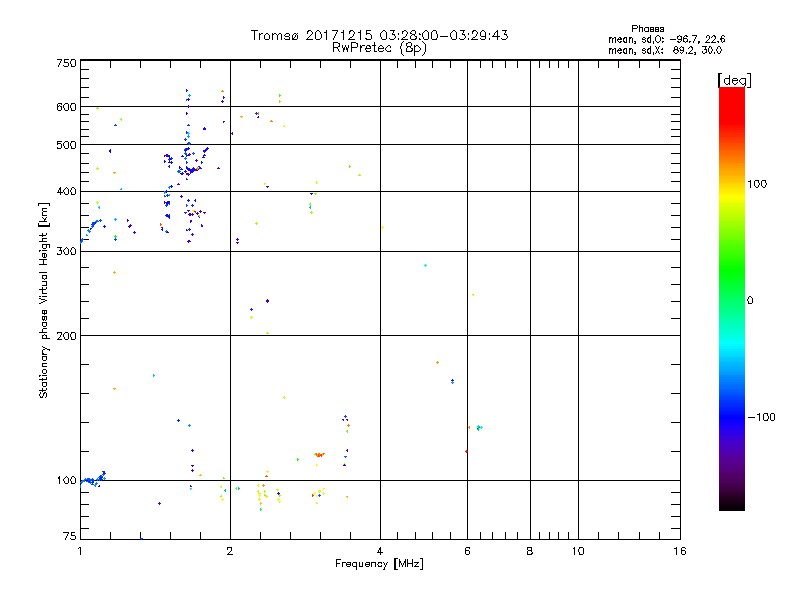Click the x-axis tick label '4'
800x600 pixels.
coord(380,551)
